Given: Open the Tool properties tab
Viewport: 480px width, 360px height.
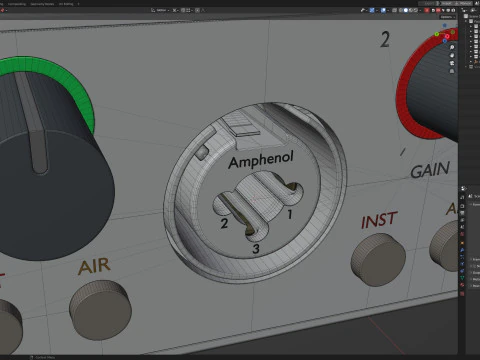Looking at the screenshot, I should (462, 197).
